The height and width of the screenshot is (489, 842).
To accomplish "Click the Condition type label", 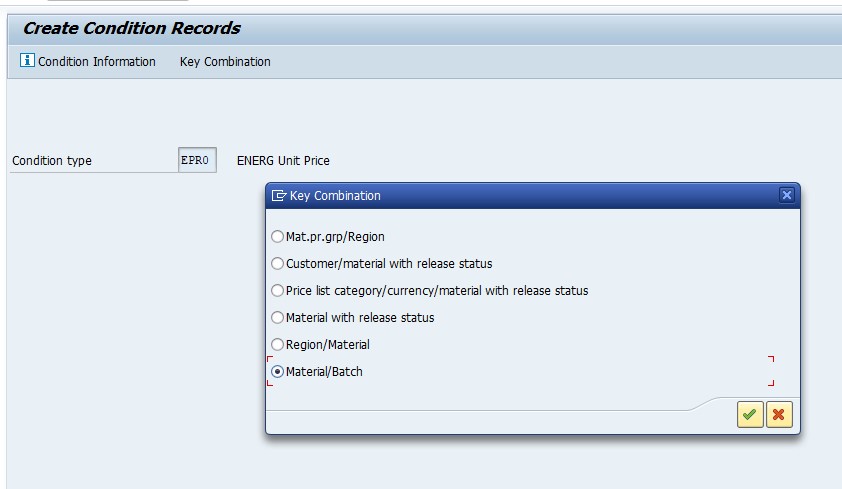I will 52,160.
